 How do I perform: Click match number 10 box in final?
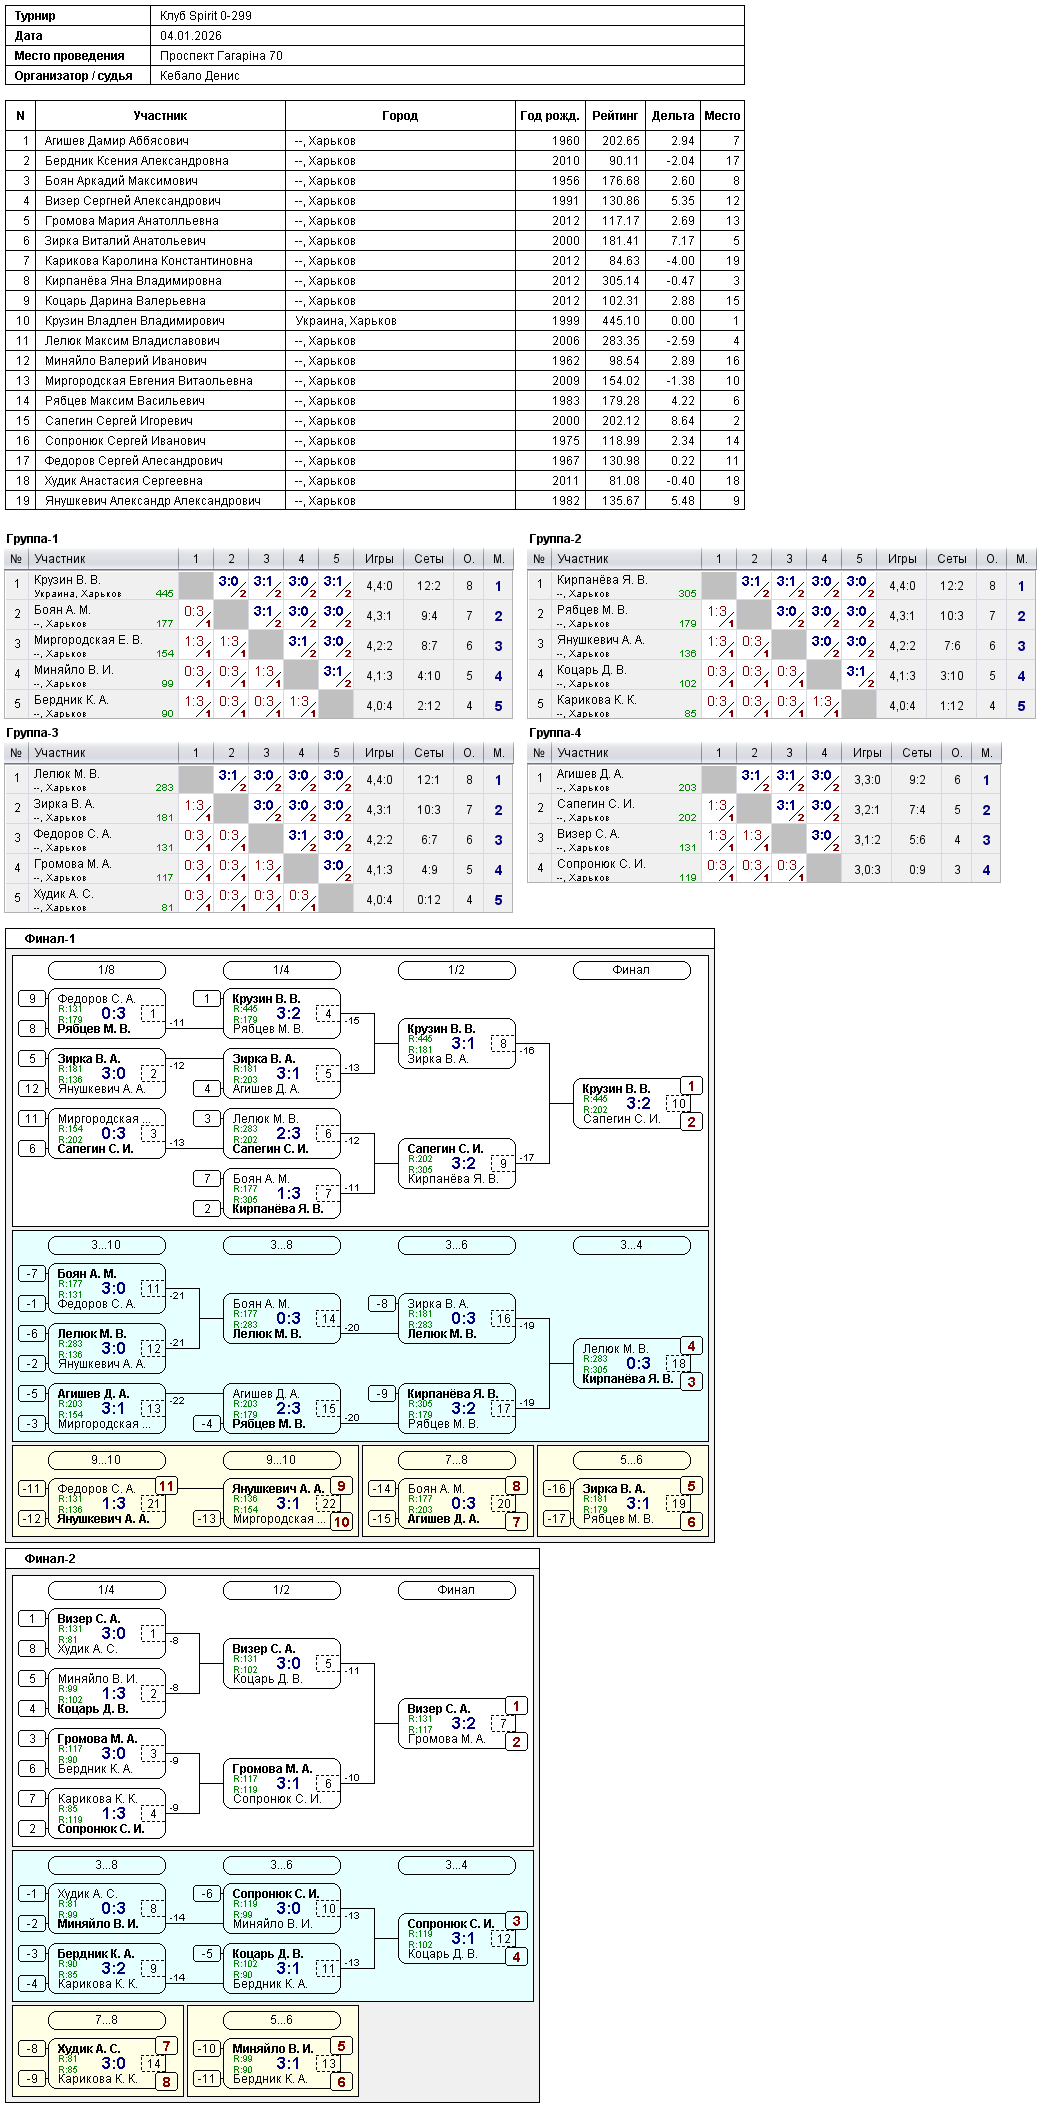click(x=679, y=1104)
